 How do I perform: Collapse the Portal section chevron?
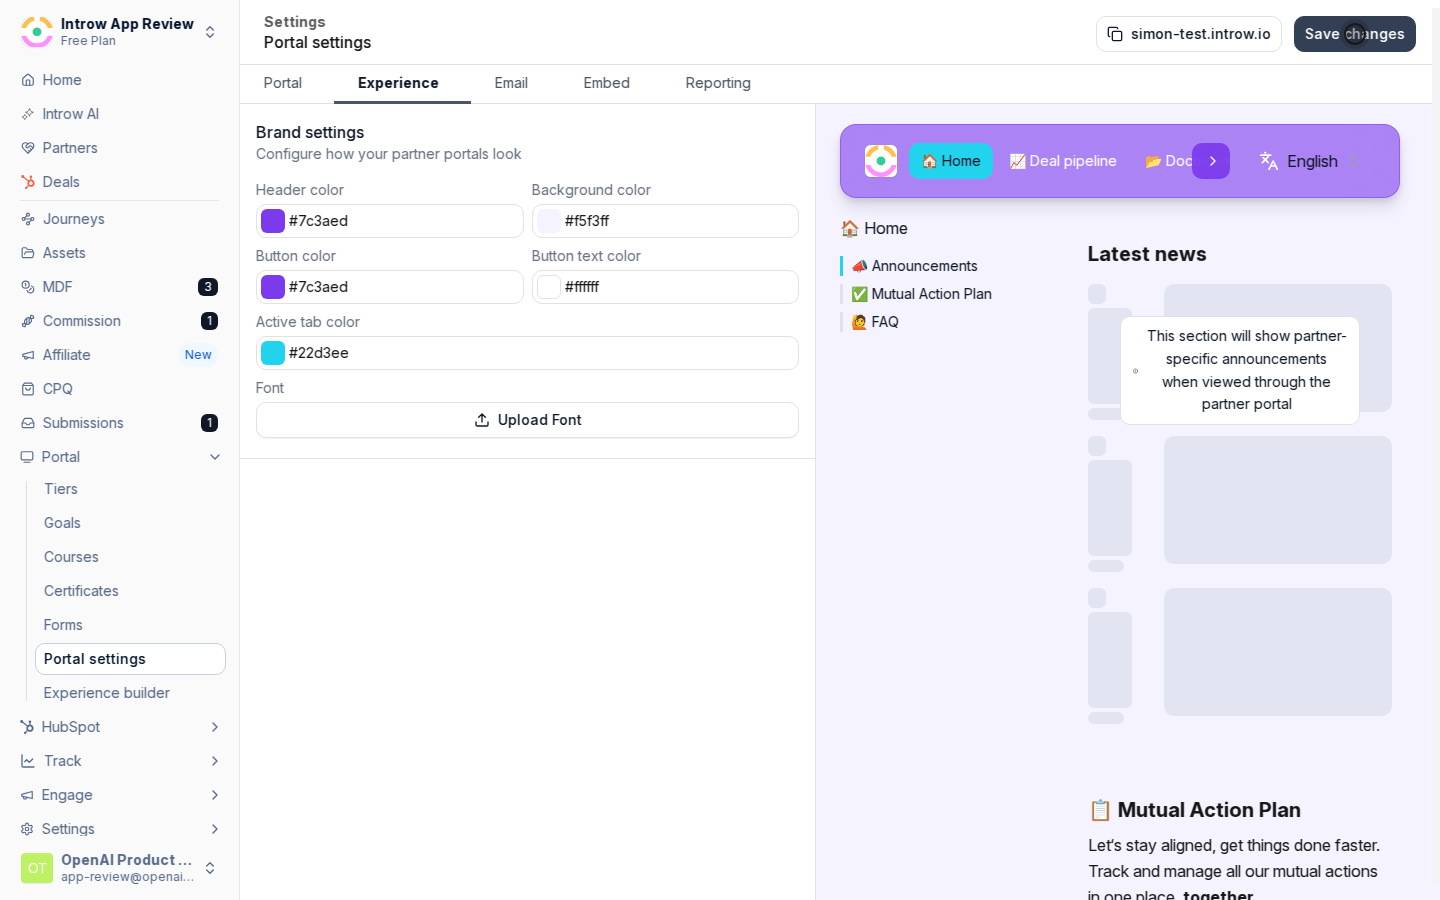click(x=214, y=457)
